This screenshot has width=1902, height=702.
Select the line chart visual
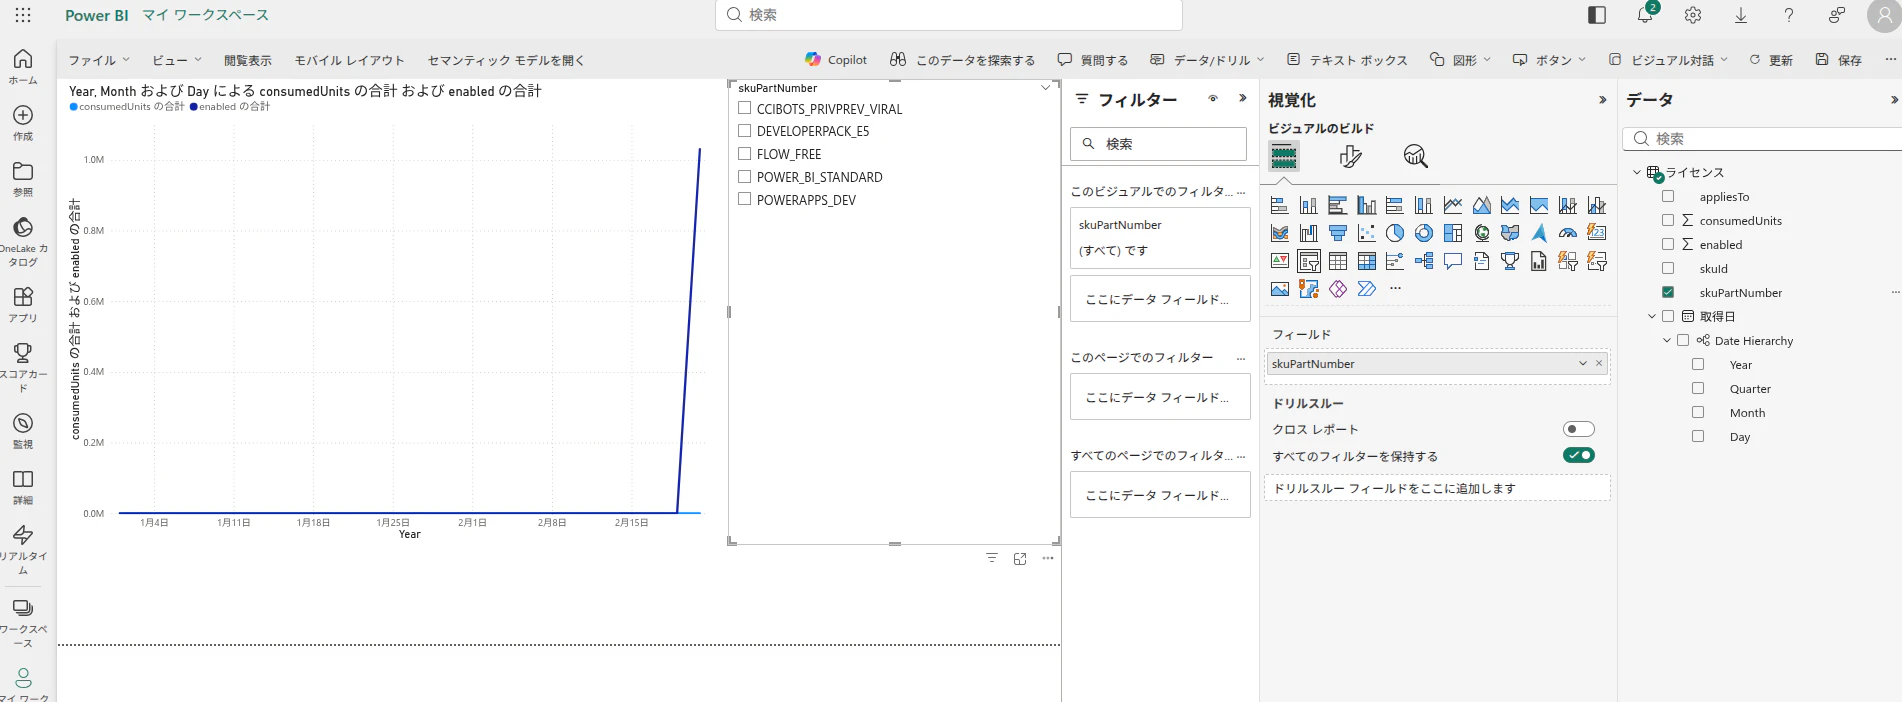1452,205
